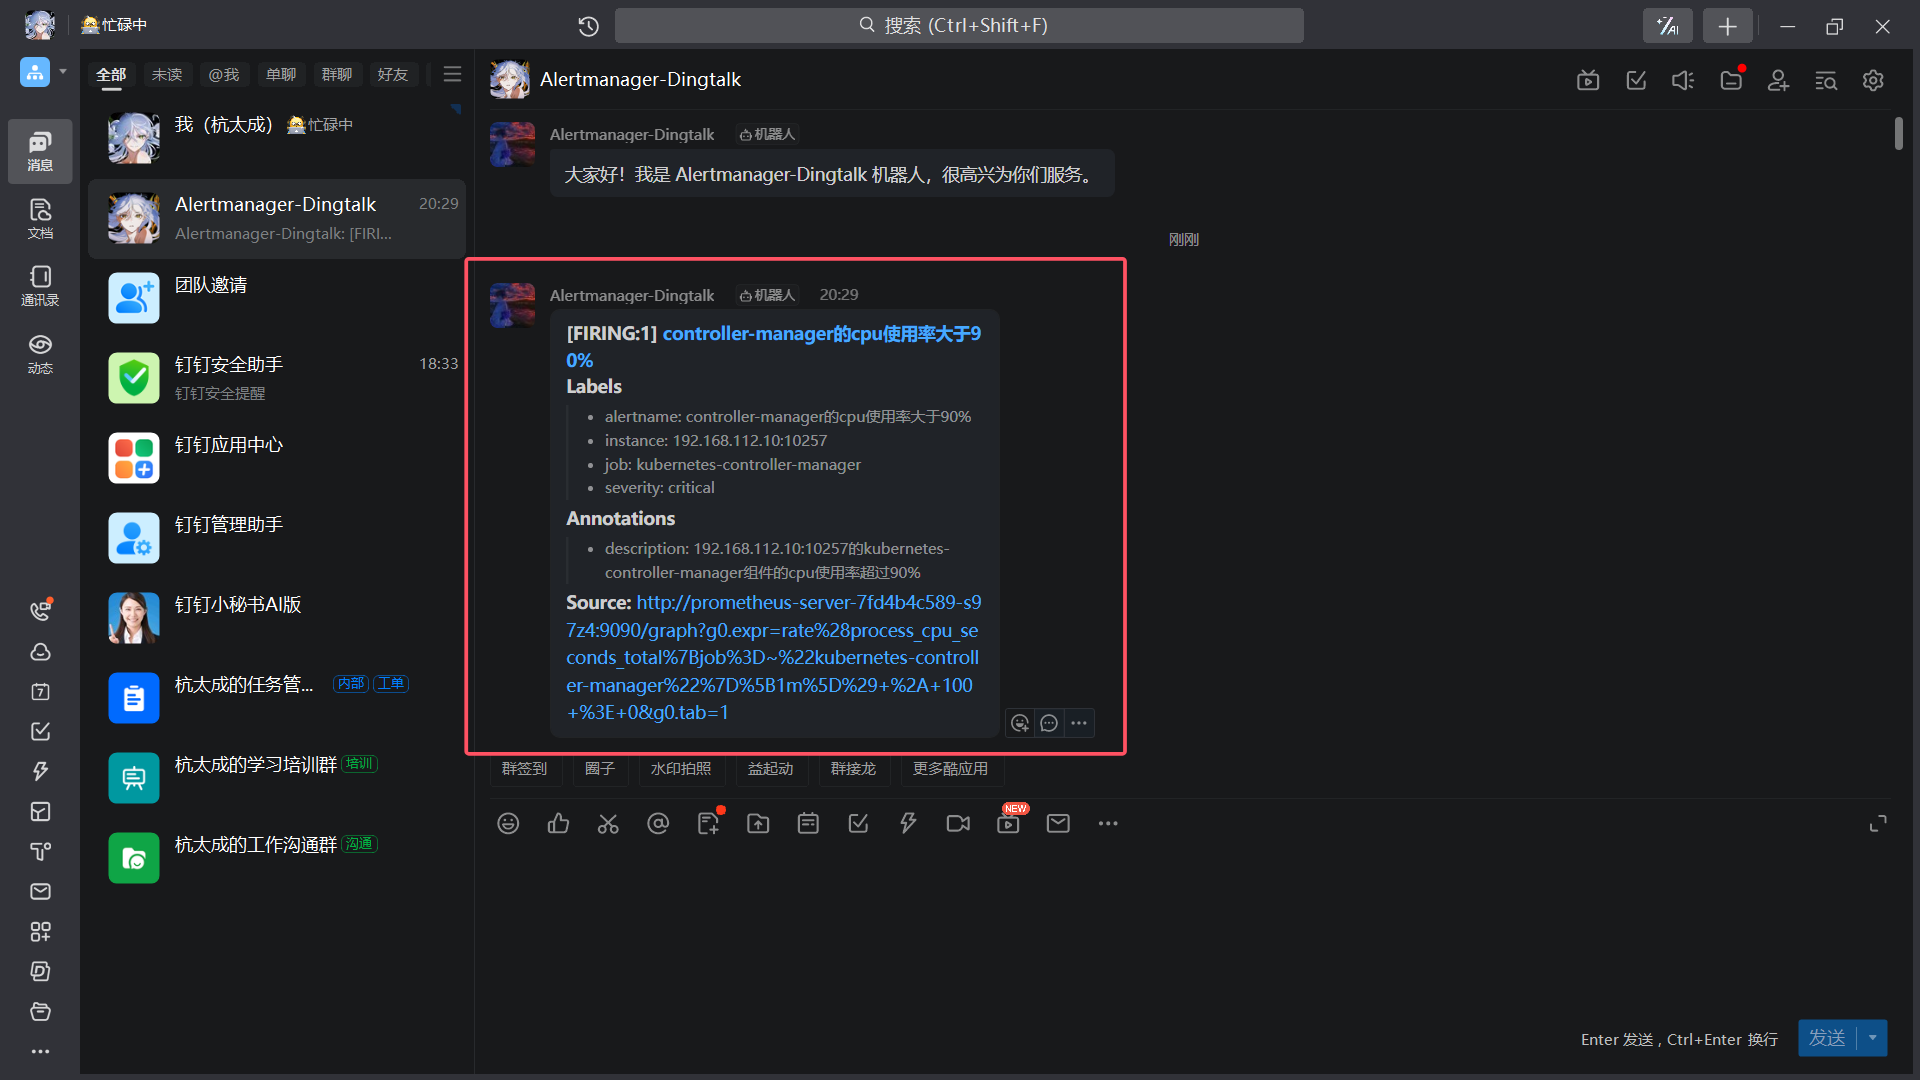Image resolution: width=1920 pixels, height=1080 pixels.
Task: Open the history clock icon beside search
Action: [588, 26]
